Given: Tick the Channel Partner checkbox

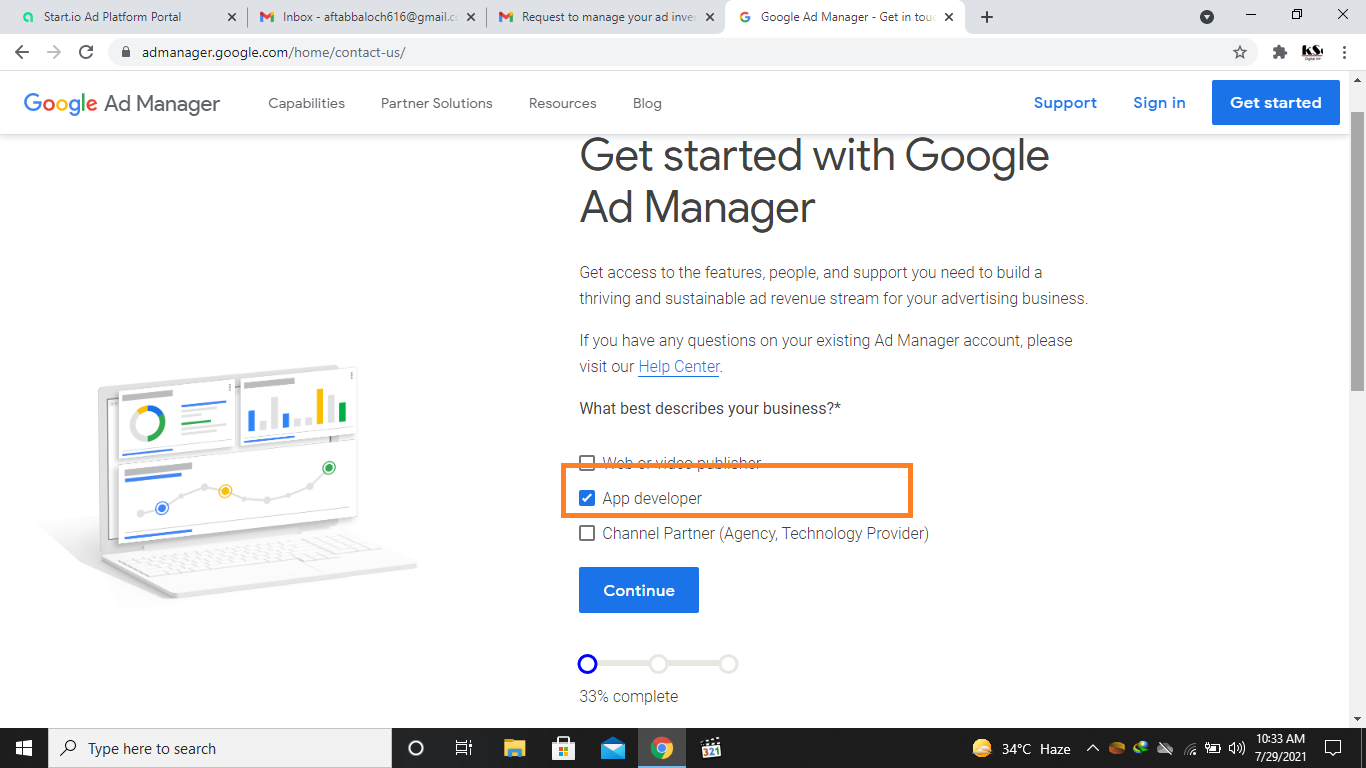Looking at the screenshot, I should pos(587,533).
